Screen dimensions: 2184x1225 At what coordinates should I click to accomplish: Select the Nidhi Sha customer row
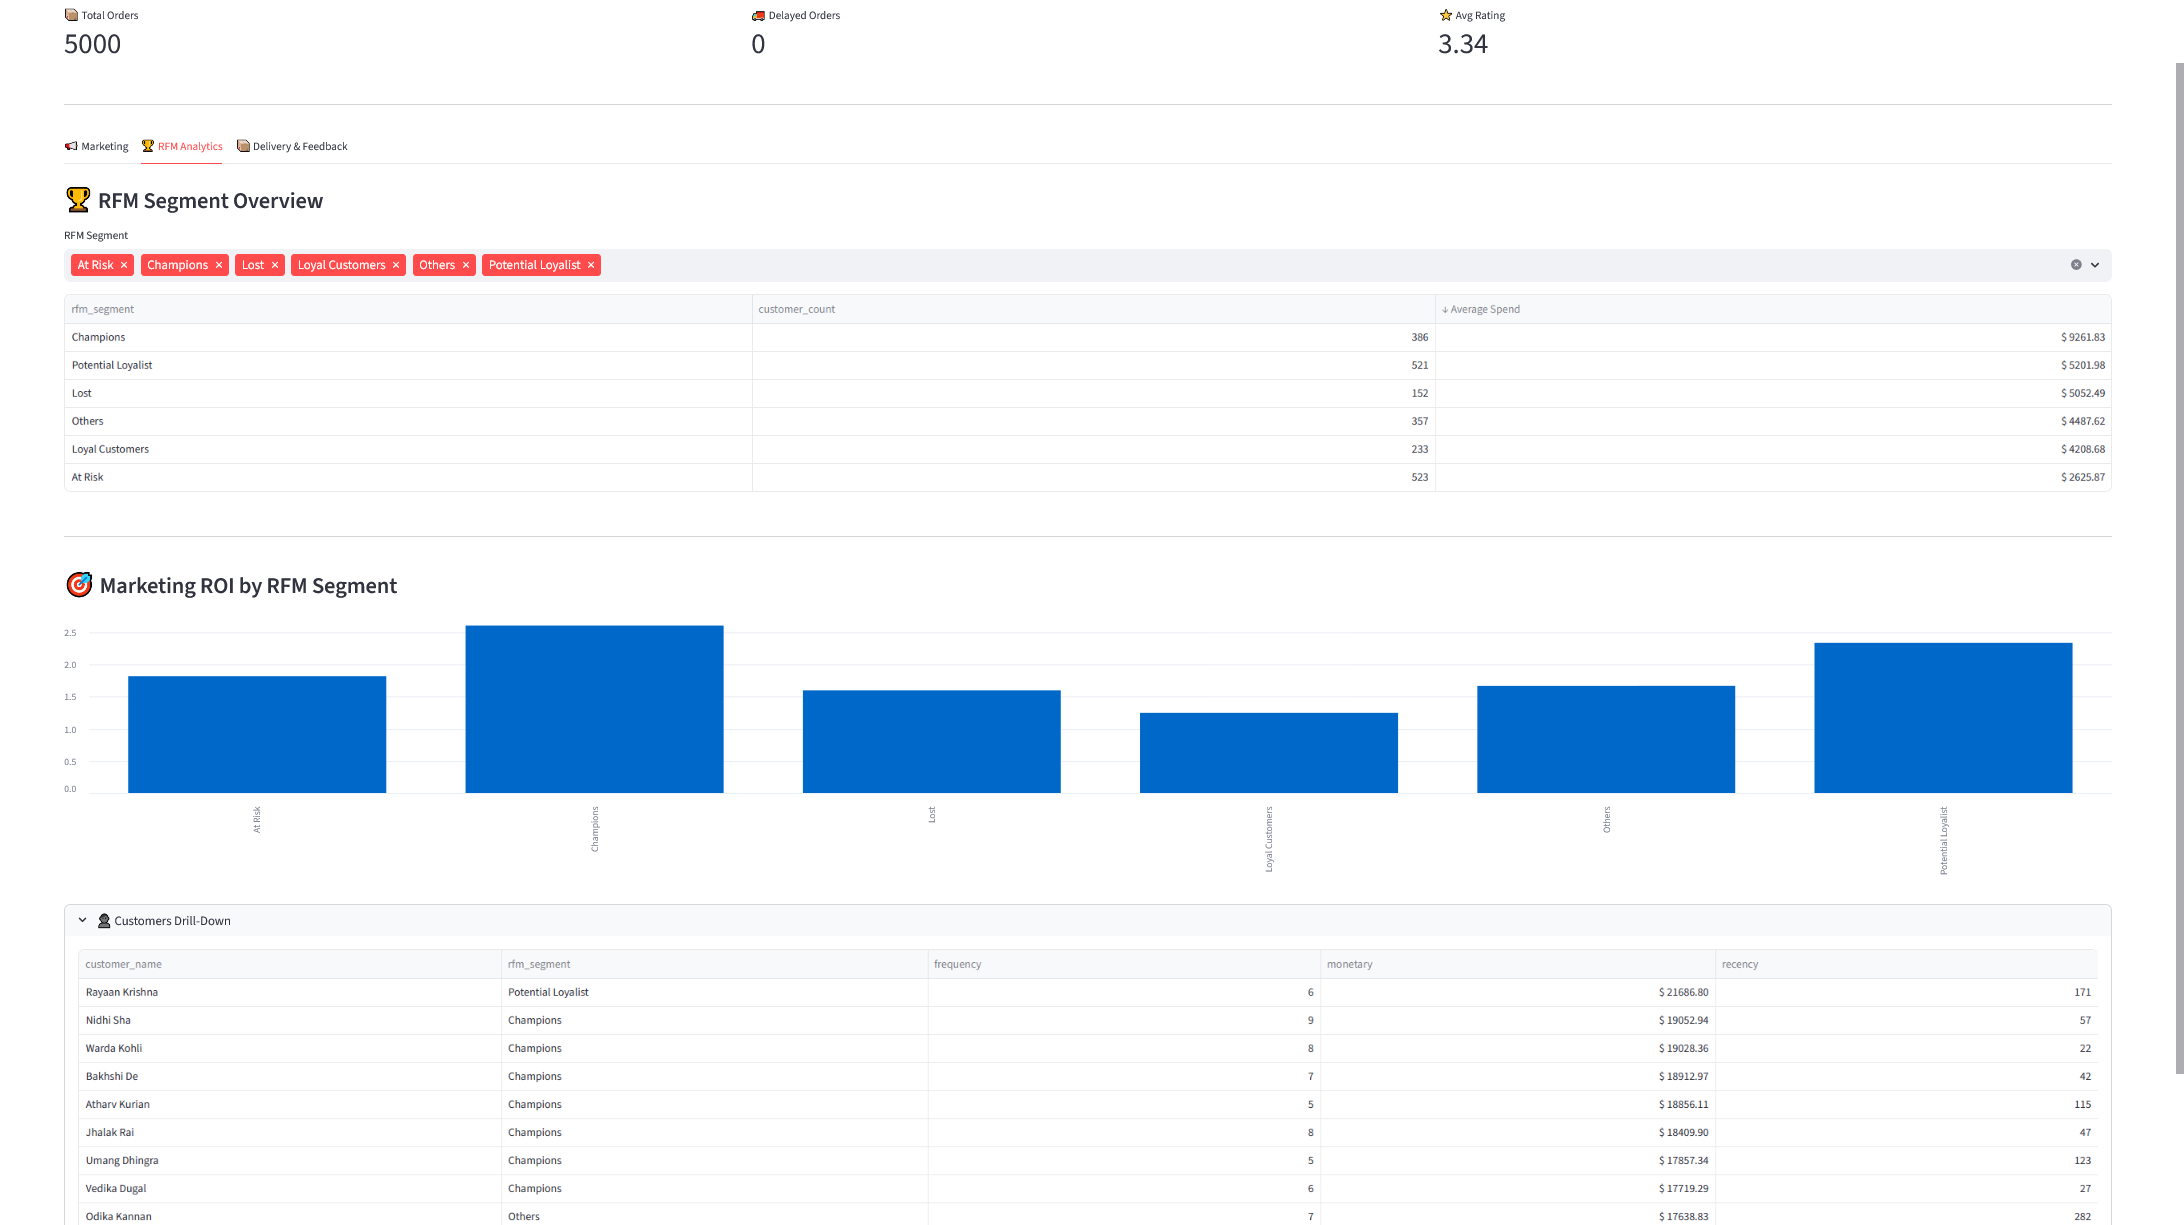point(108,1020)
